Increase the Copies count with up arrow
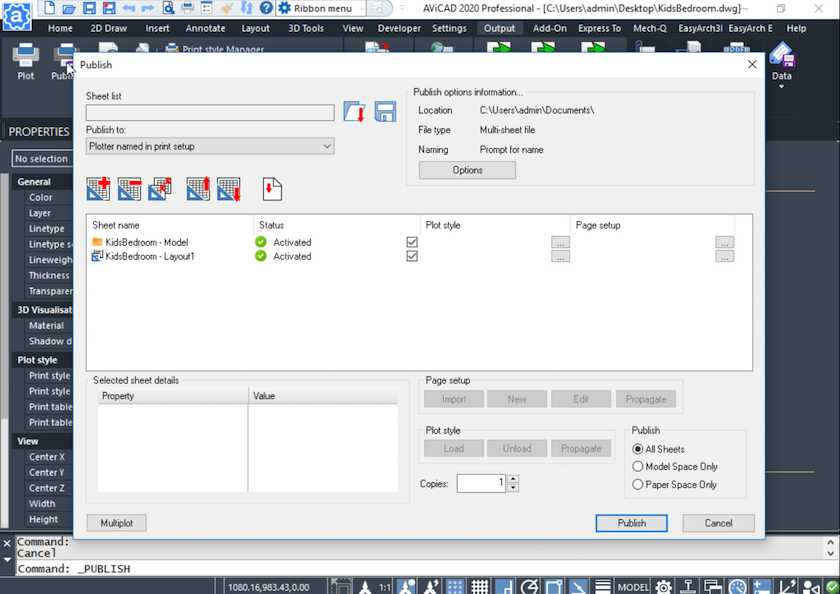840x594 pixels. [x=513, y=479]
